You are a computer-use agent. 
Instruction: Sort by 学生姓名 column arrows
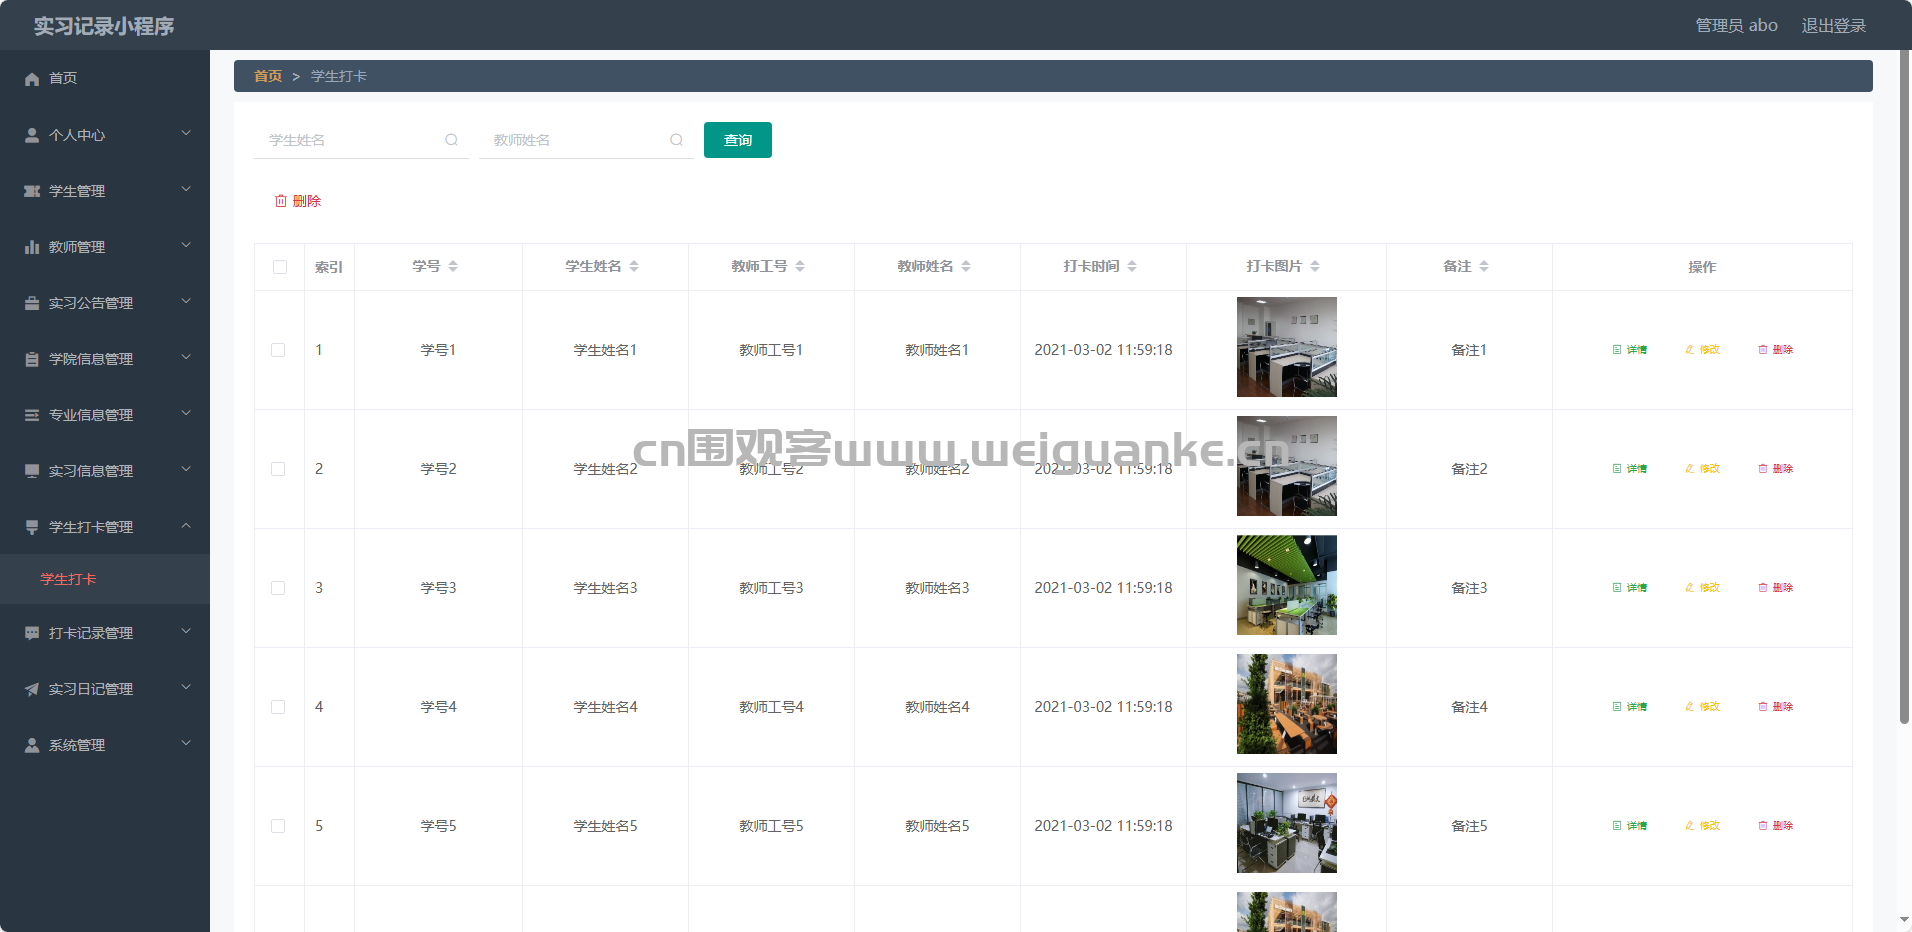(634, 266)
